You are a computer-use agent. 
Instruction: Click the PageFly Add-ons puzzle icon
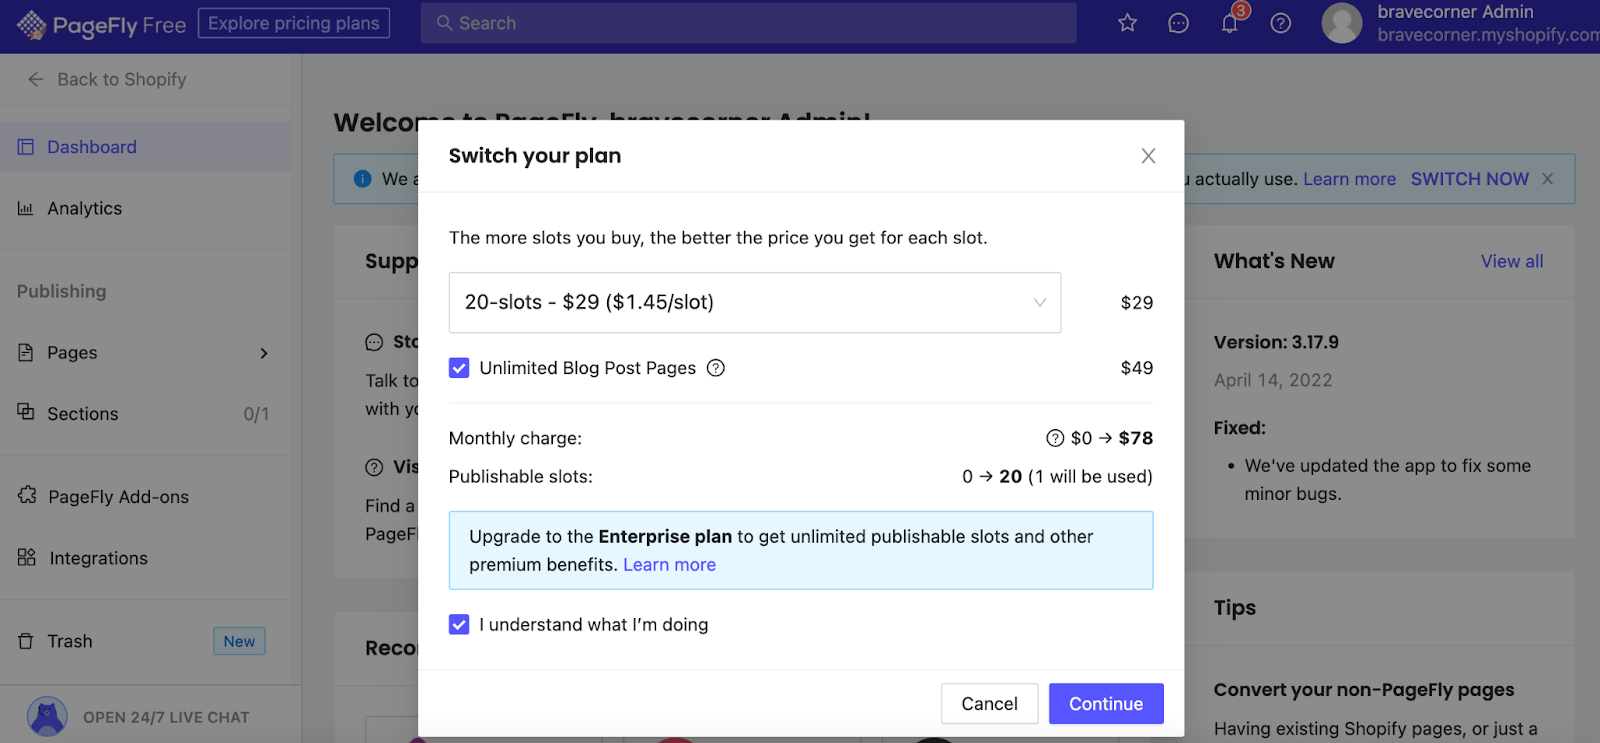[27, 496]
